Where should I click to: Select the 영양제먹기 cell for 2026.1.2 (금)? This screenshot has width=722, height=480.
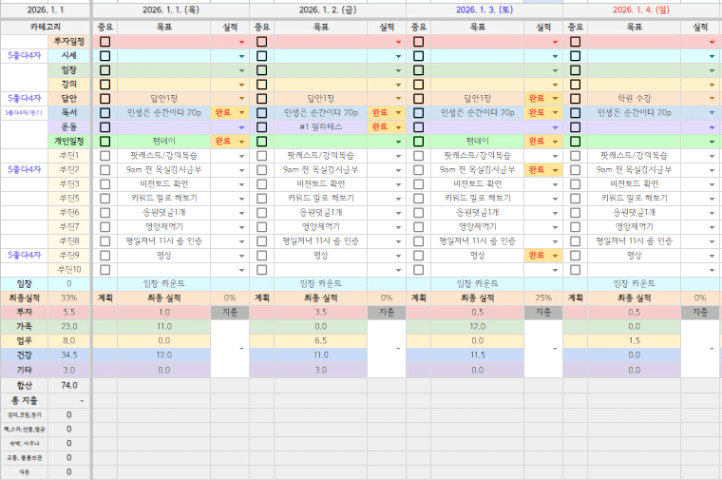[x=320, y=227]
